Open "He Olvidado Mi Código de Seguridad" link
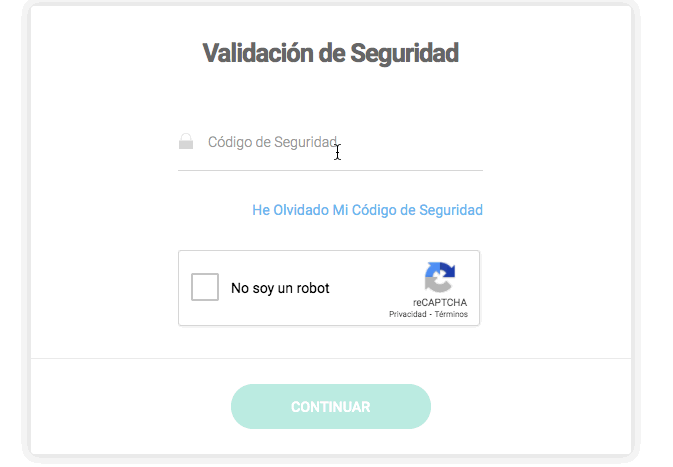This screenshot has height=467, width=673. [x=367, y=210]
